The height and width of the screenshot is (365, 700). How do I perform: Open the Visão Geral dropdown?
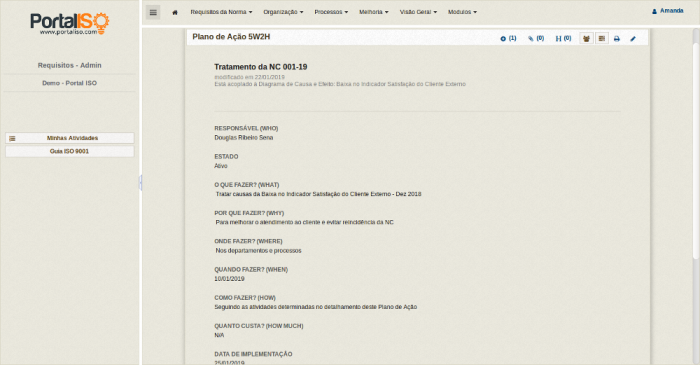click(x=418, y=12)
